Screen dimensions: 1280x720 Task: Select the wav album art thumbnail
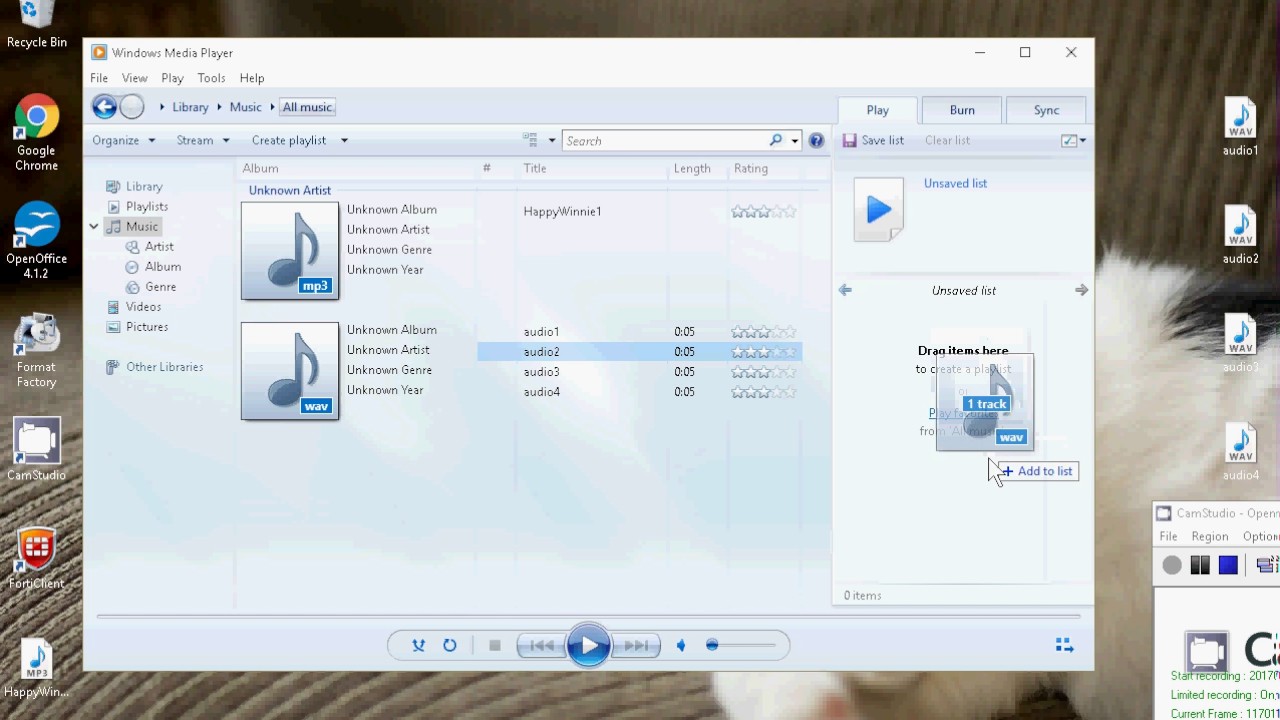pos(290,371)
